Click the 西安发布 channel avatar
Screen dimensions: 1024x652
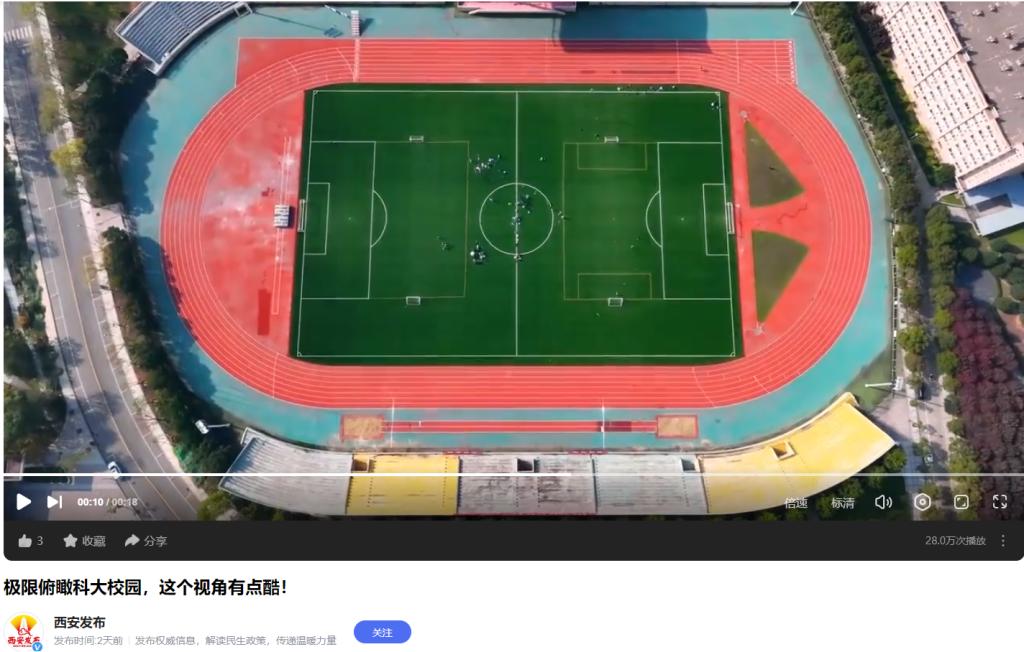point(24,632)
